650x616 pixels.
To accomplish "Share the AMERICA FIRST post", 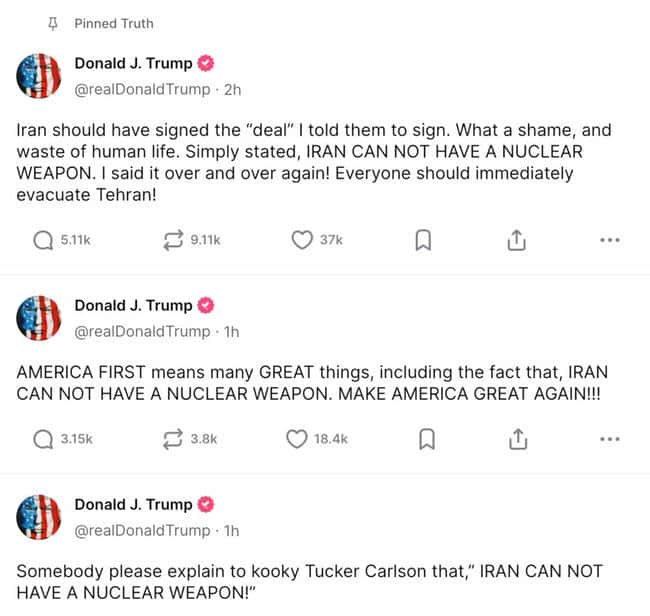I will click(516, 440).
